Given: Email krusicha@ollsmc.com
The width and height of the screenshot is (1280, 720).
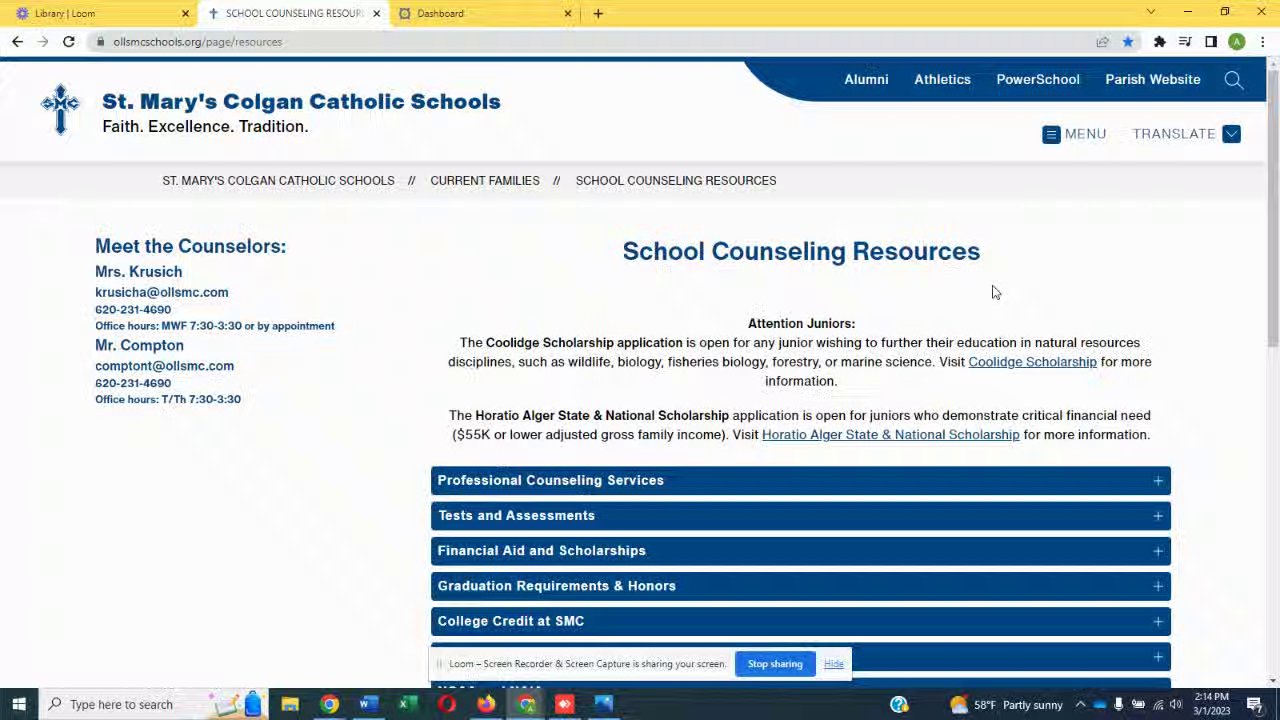Looking at the screenshot, I should tap(161, 292).
